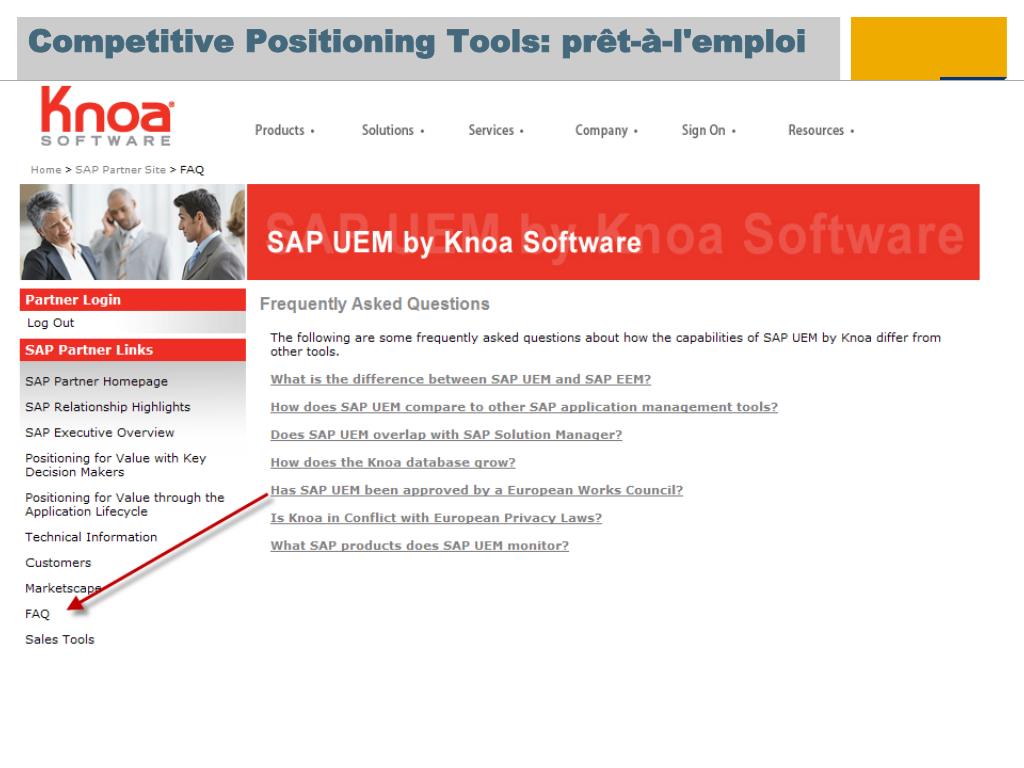Open question comparing other SAP application management tools
The image size is (1024, 768).
524,407
